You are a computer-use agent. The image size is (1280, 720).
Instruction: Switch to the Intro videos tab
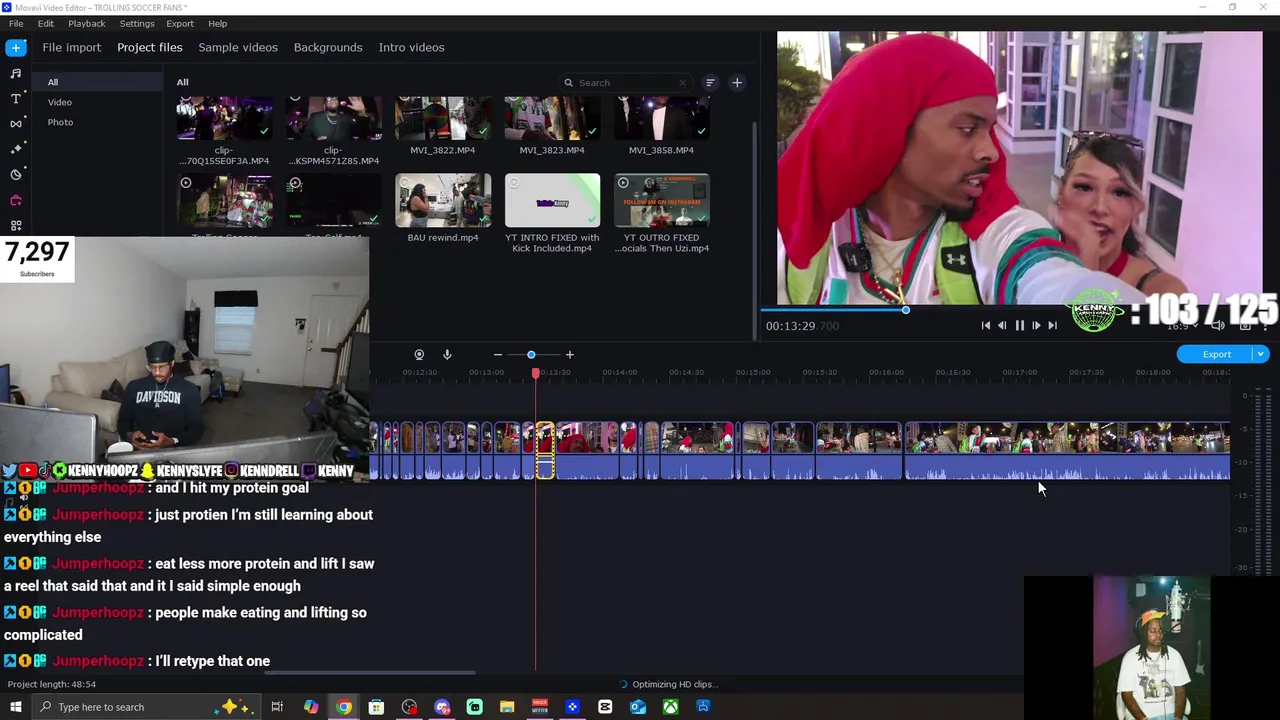[x=411, y=47]
